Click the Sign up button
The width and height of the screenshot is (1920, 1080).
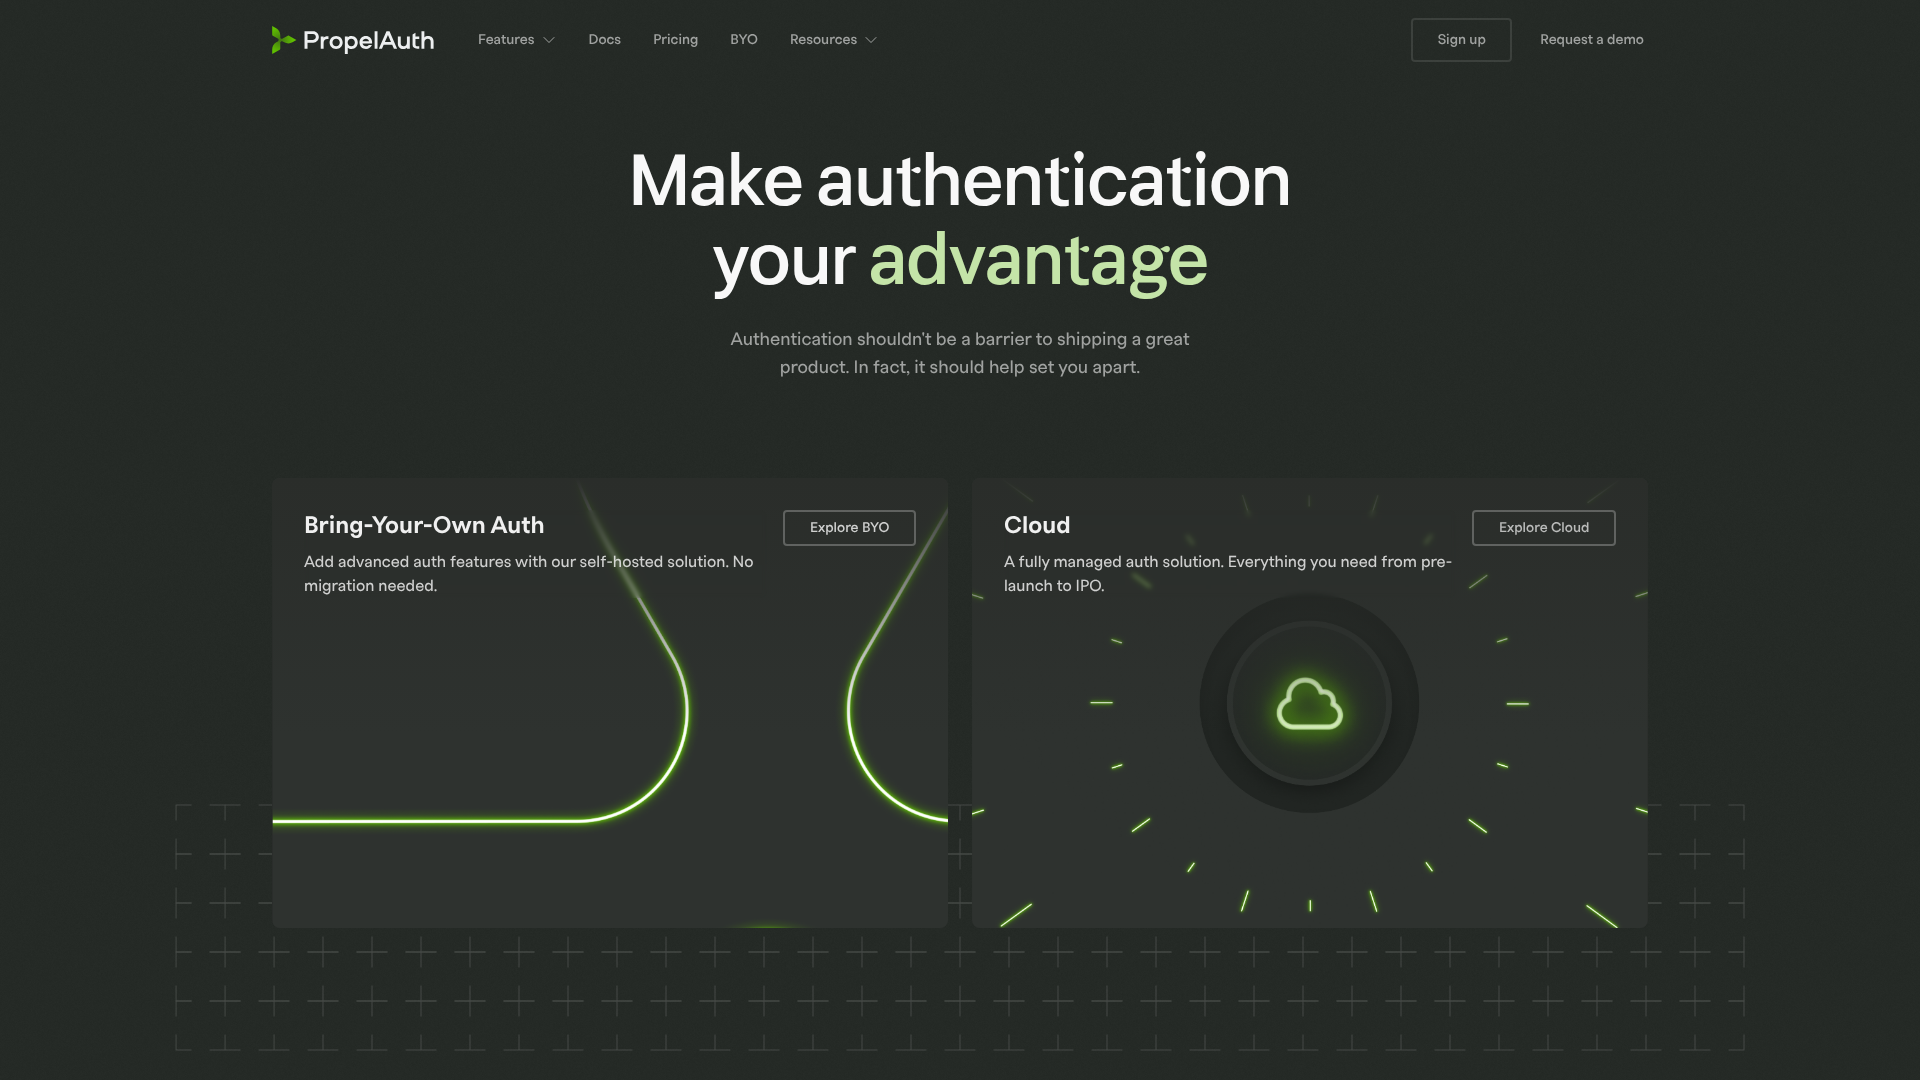1461,39
